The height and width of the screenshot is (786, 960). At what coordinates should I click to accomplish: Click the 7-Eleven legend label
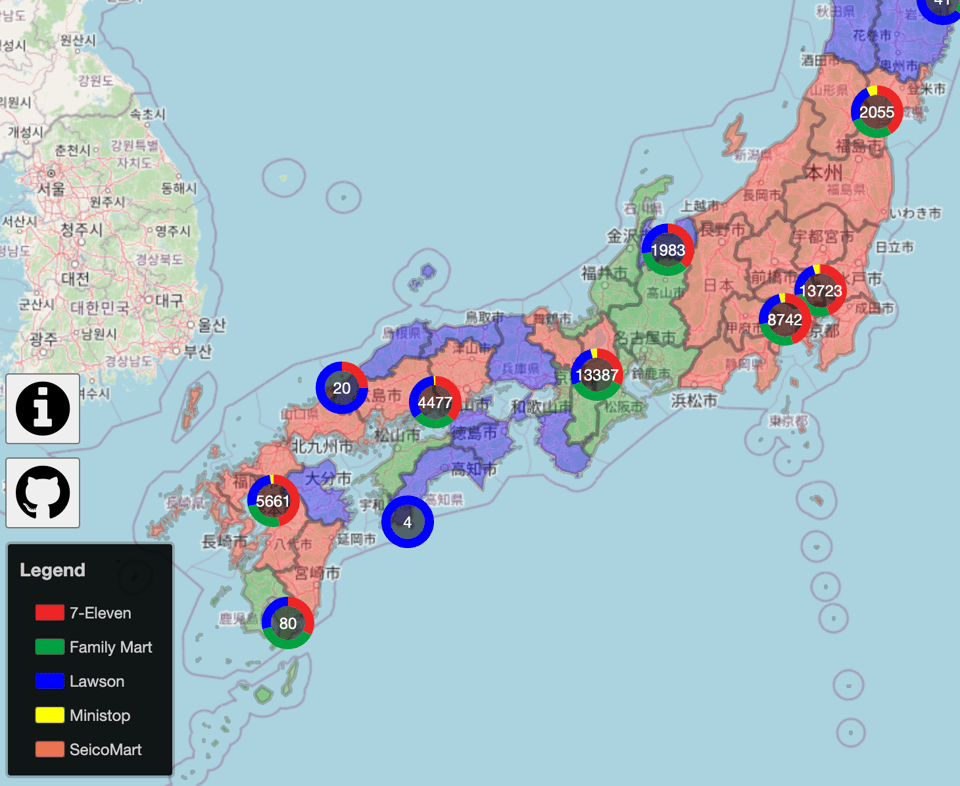point(100,613)
